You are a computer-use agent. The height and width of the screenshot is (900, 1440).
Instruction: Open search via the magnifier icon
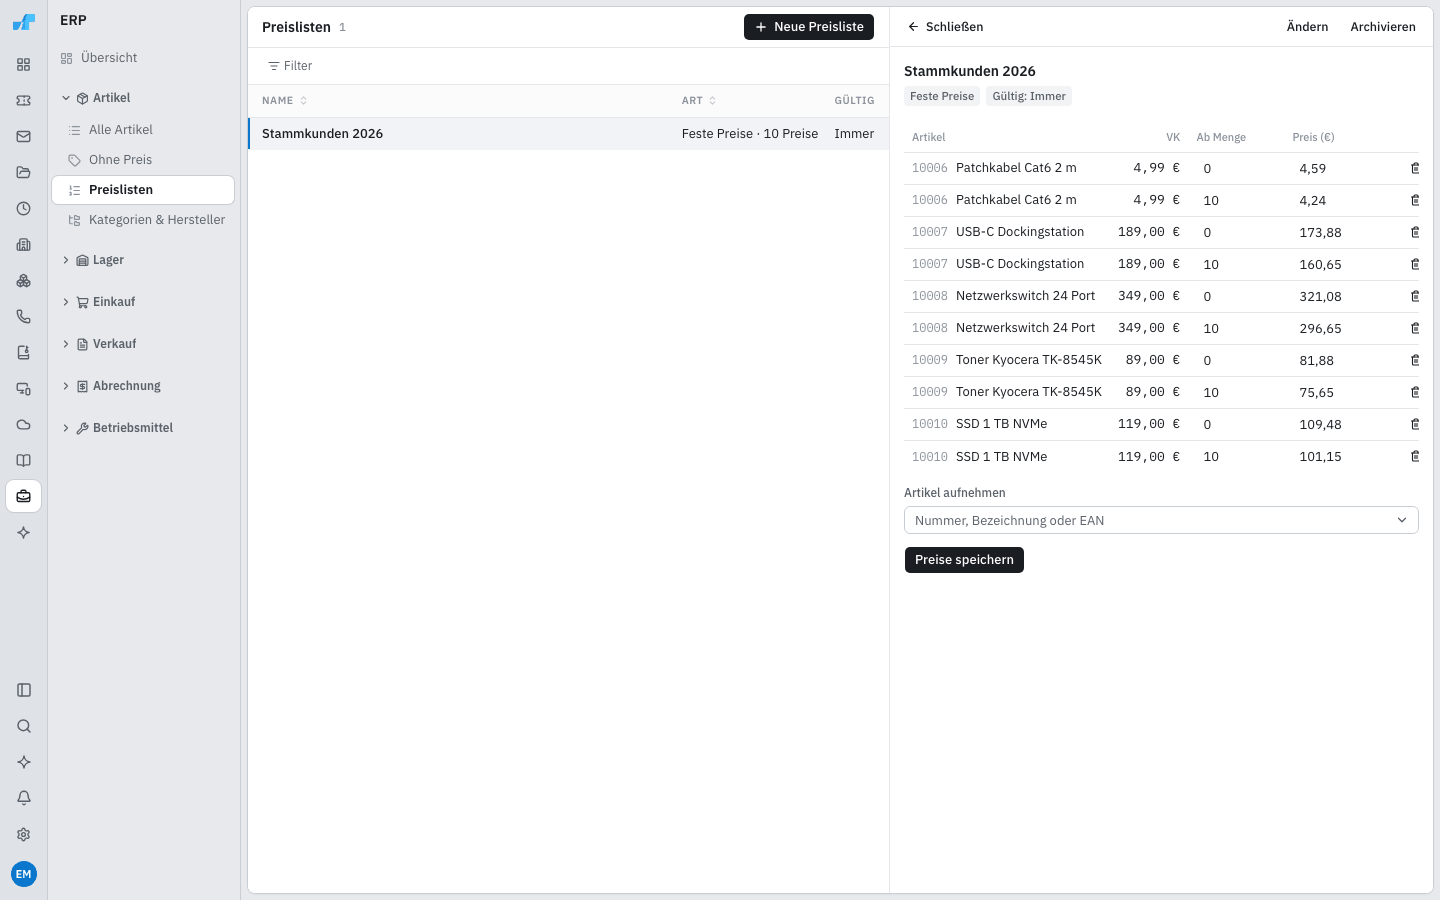click(x=24, y=726)
